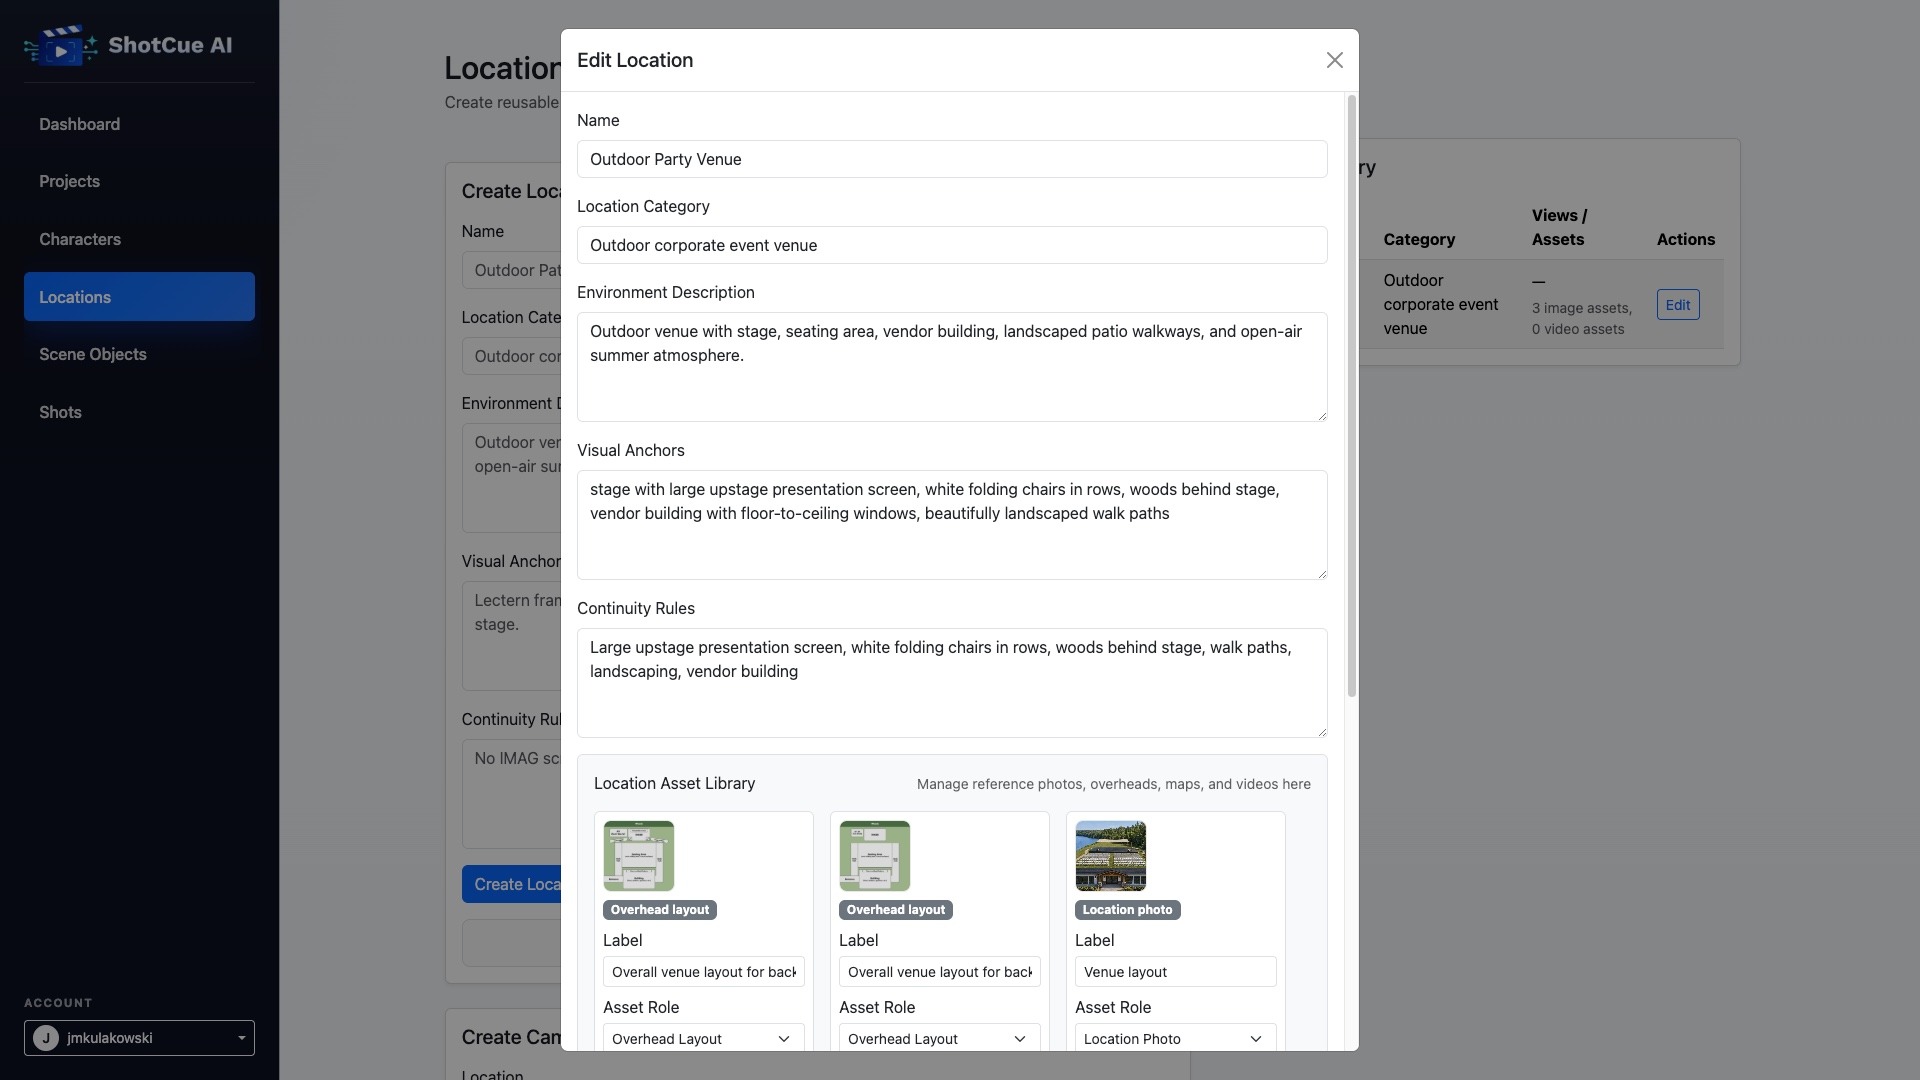Viewport: 1920px width, 1080px height.
Task: Open Projects in the sidebar
Action: point(139,181)
